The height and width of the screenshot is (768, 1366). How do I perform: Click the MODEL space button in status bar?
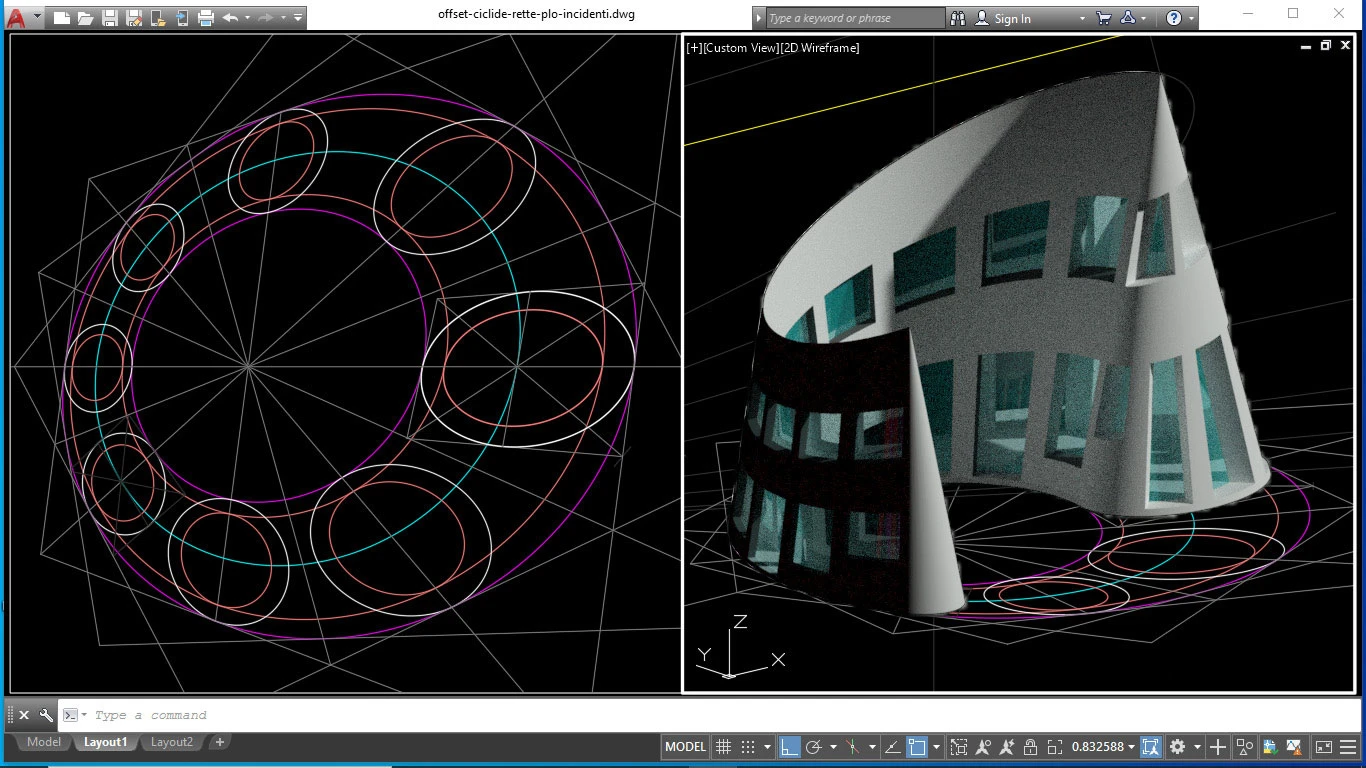pyautogui.click(x=685, y=747)
